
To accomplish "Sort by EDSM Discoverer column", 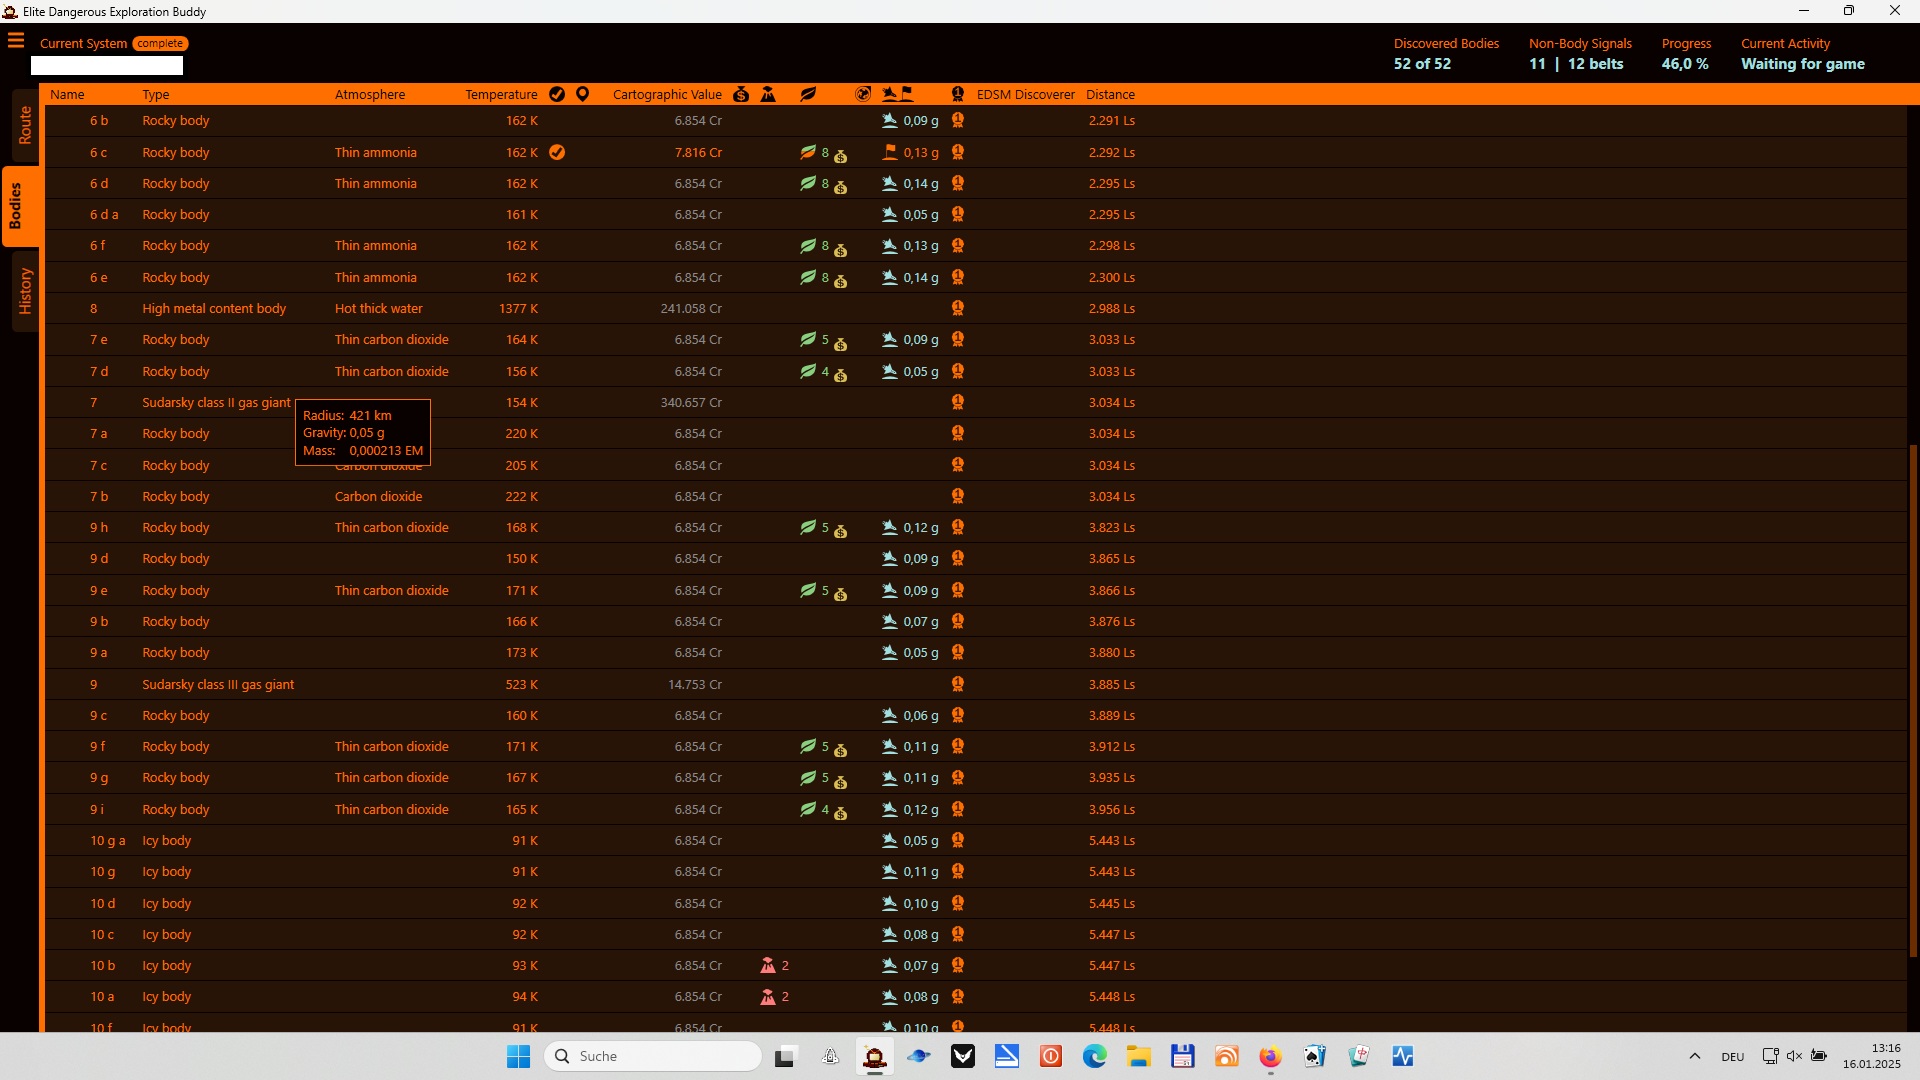I will click(x=1025, y=94).
